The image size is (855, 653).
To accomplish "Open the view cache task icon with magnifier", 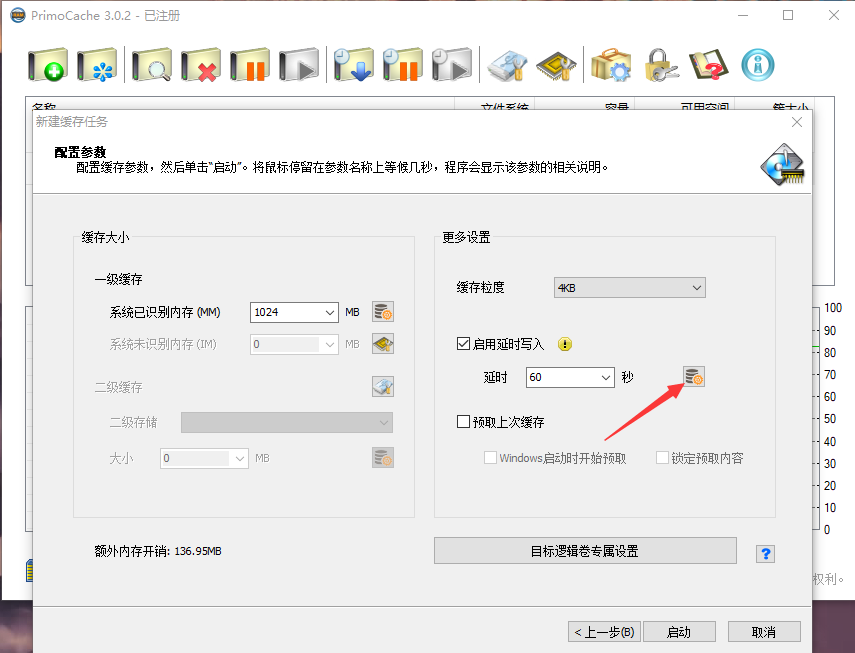I will point(152,65).
